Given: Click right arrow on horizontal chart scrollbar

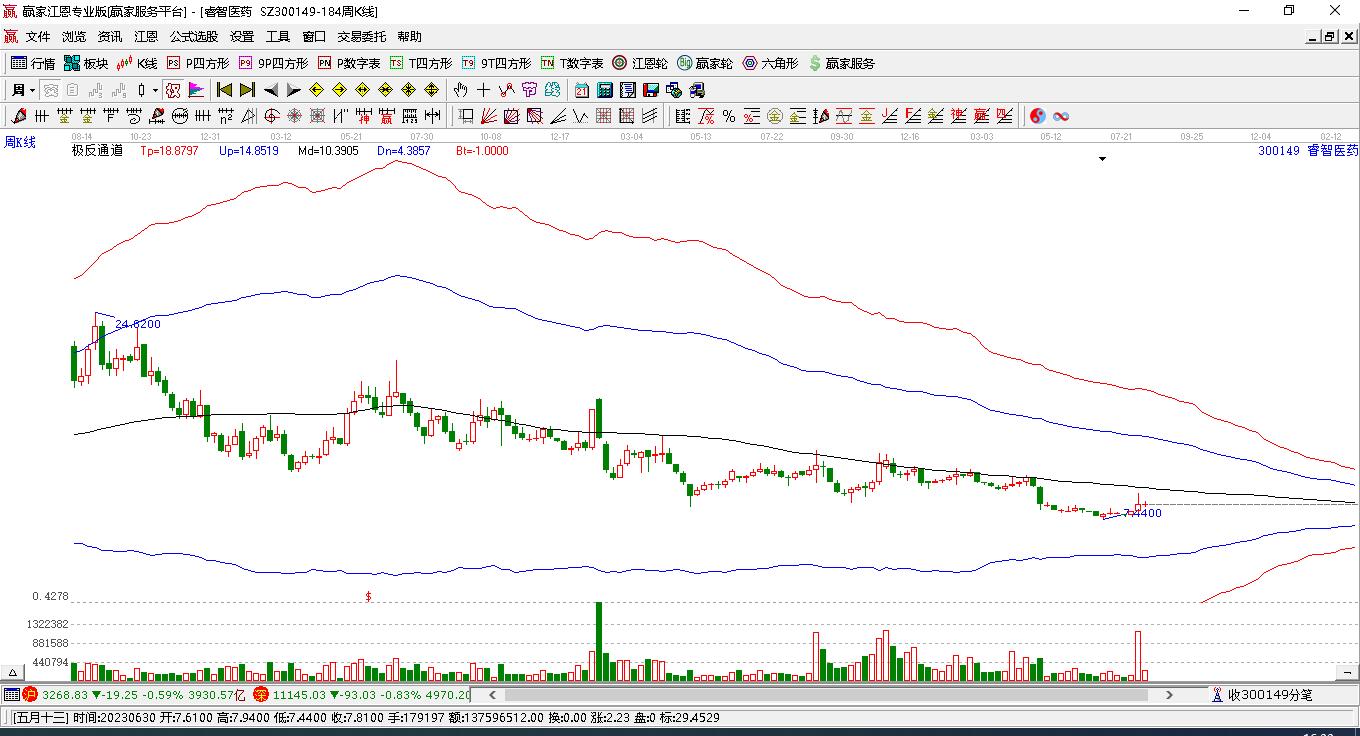Looking at the screenshot, I should click(1169, 695).
